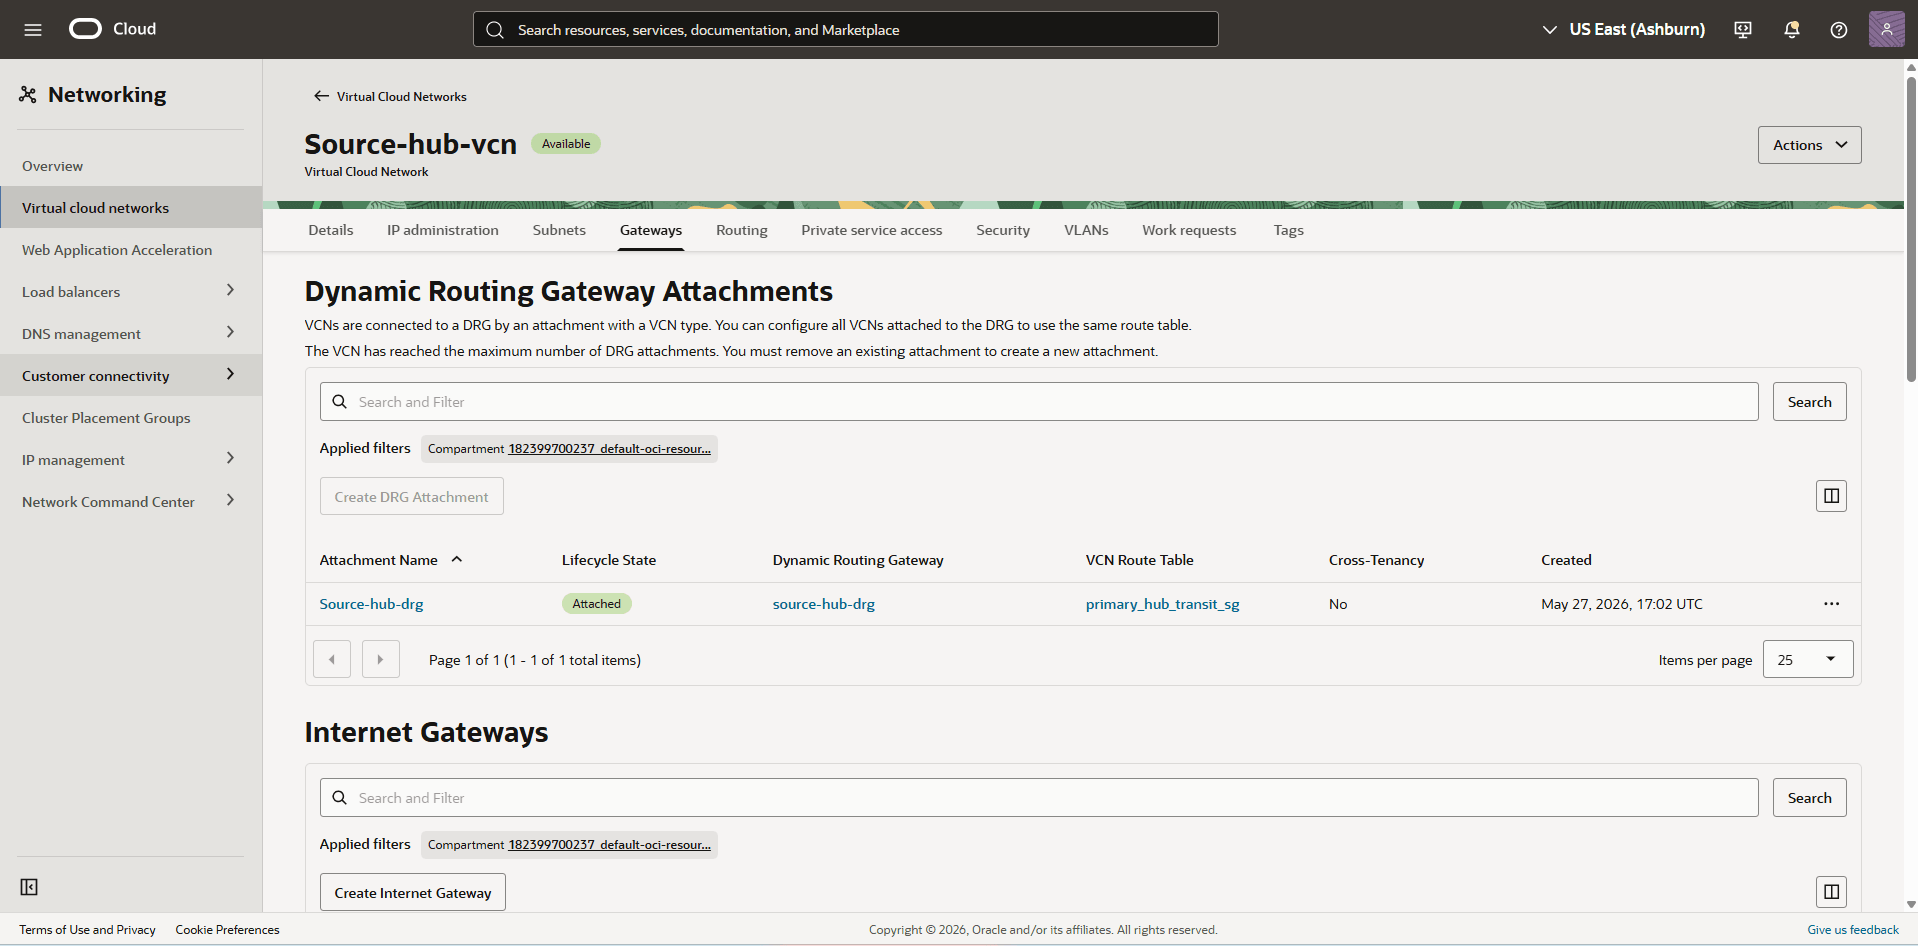Open the help question mark menu
Screen dimensions: 1918x946
point(1839,30)
